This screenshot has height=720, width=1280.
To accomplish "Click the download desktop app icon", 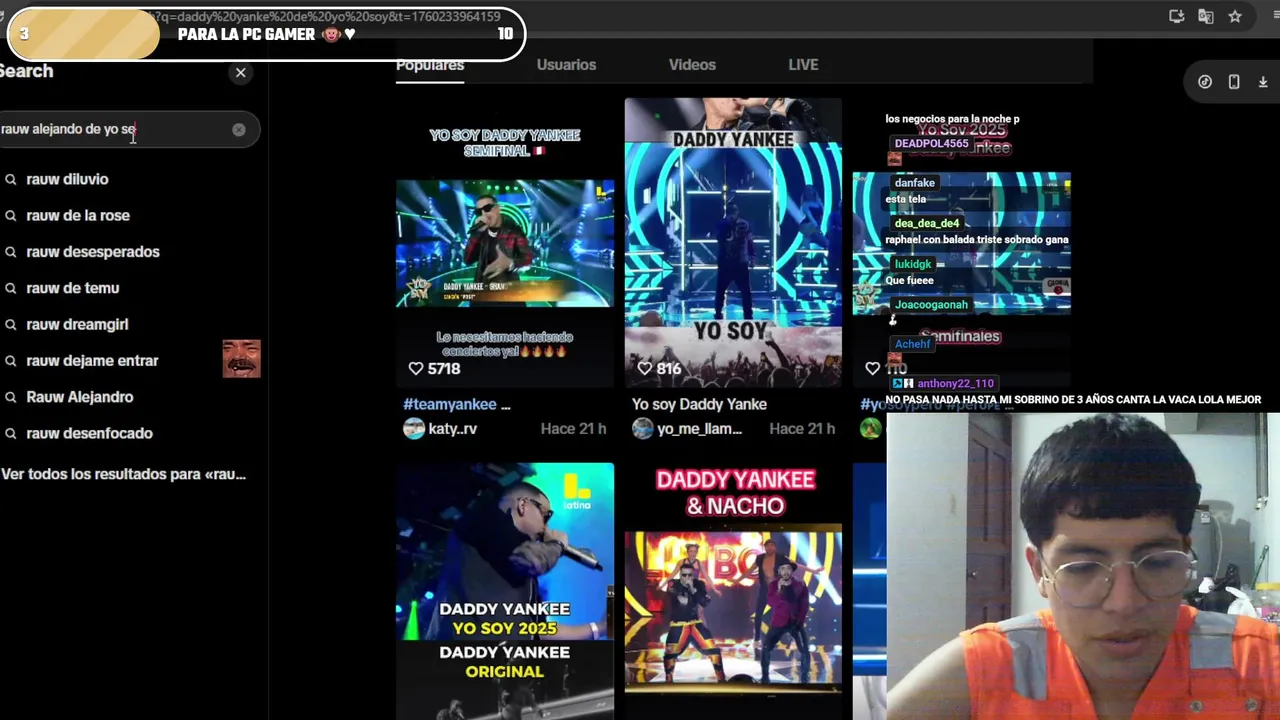I will tap(1263, 82).
